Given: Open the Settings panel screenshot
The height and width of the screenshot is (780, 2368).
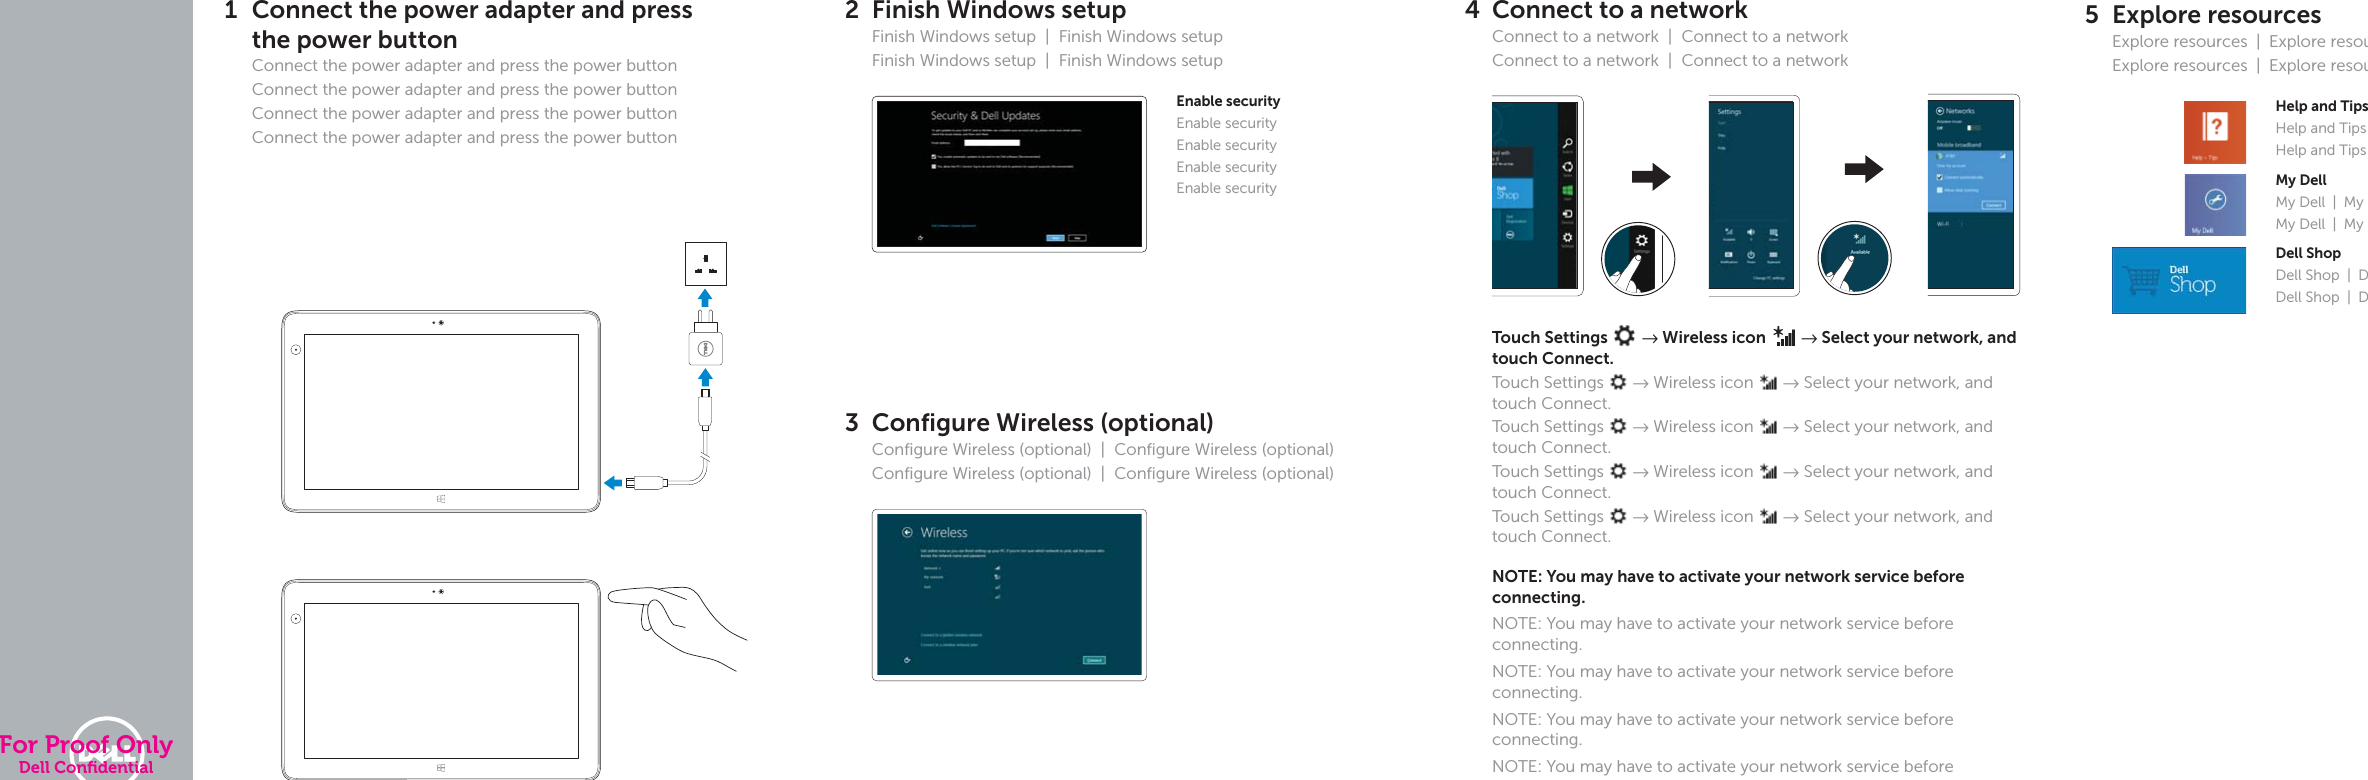Looking at the screenshot, I should pyautogui.click(x=1754, y=195).
